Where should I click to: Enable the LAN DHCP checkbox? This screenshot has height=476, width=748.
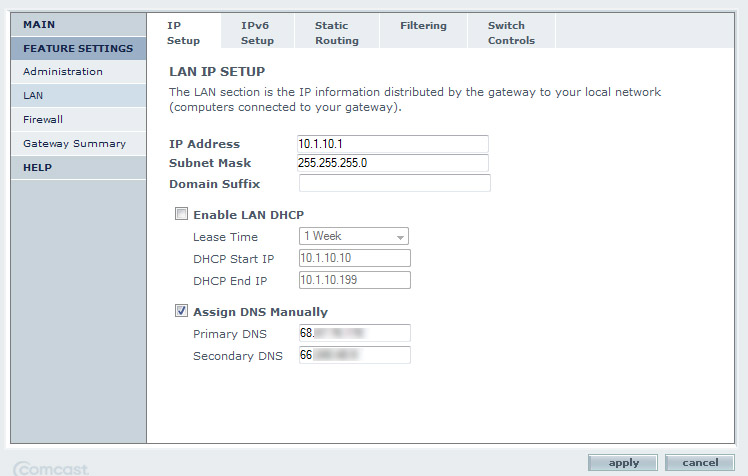pyautogui.click(x=181, y=214)
